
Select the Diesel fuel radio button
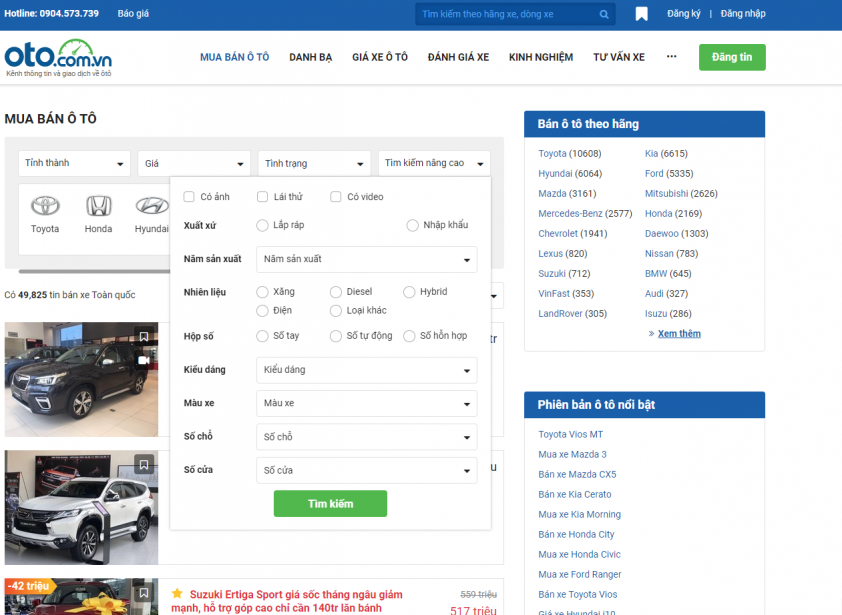tap(336, 292)
